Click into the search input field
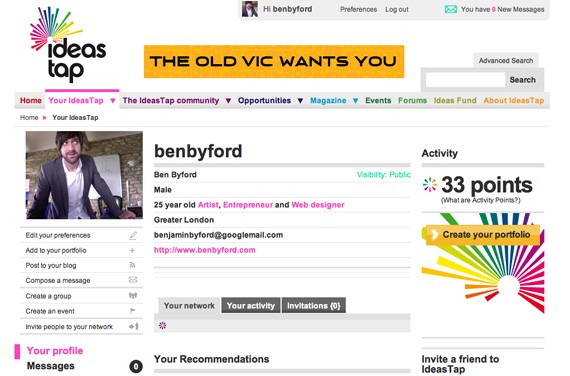 coord(465,80)
